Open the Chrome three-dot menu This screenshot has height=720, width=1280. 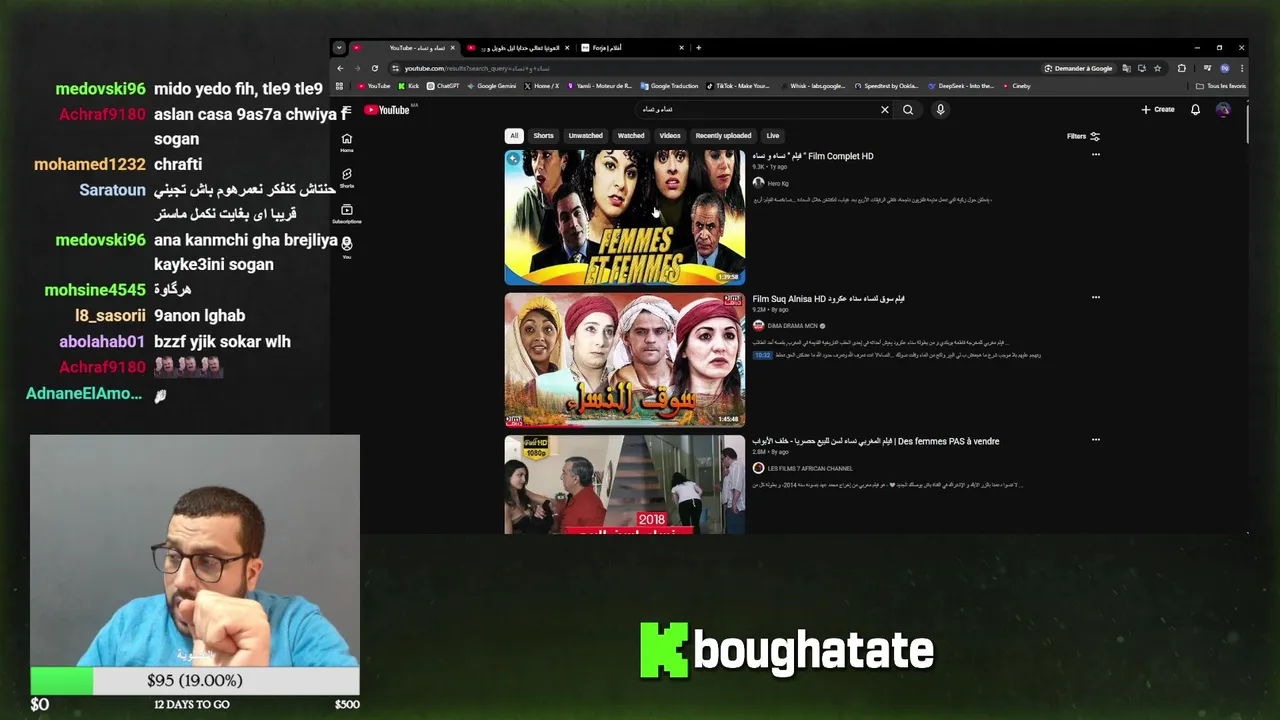[x=1242, y=68]
